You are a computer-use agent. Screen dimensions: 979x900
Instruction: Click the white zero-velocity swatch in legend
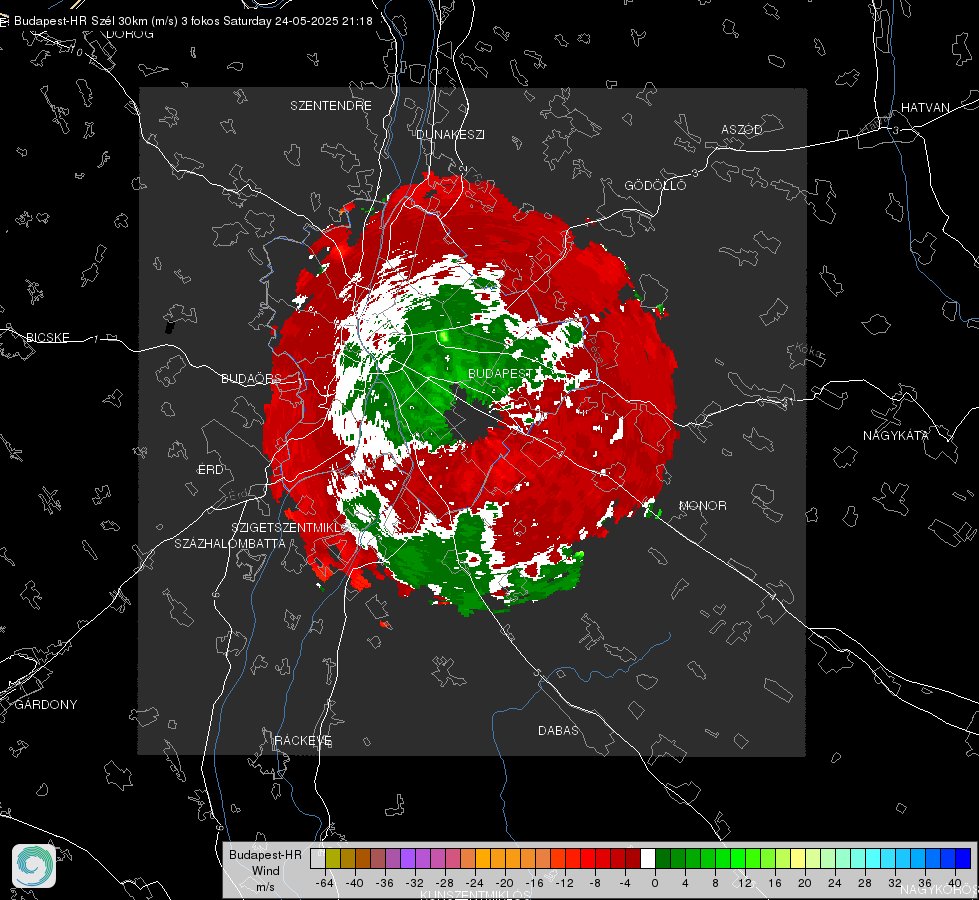point(648,859)
